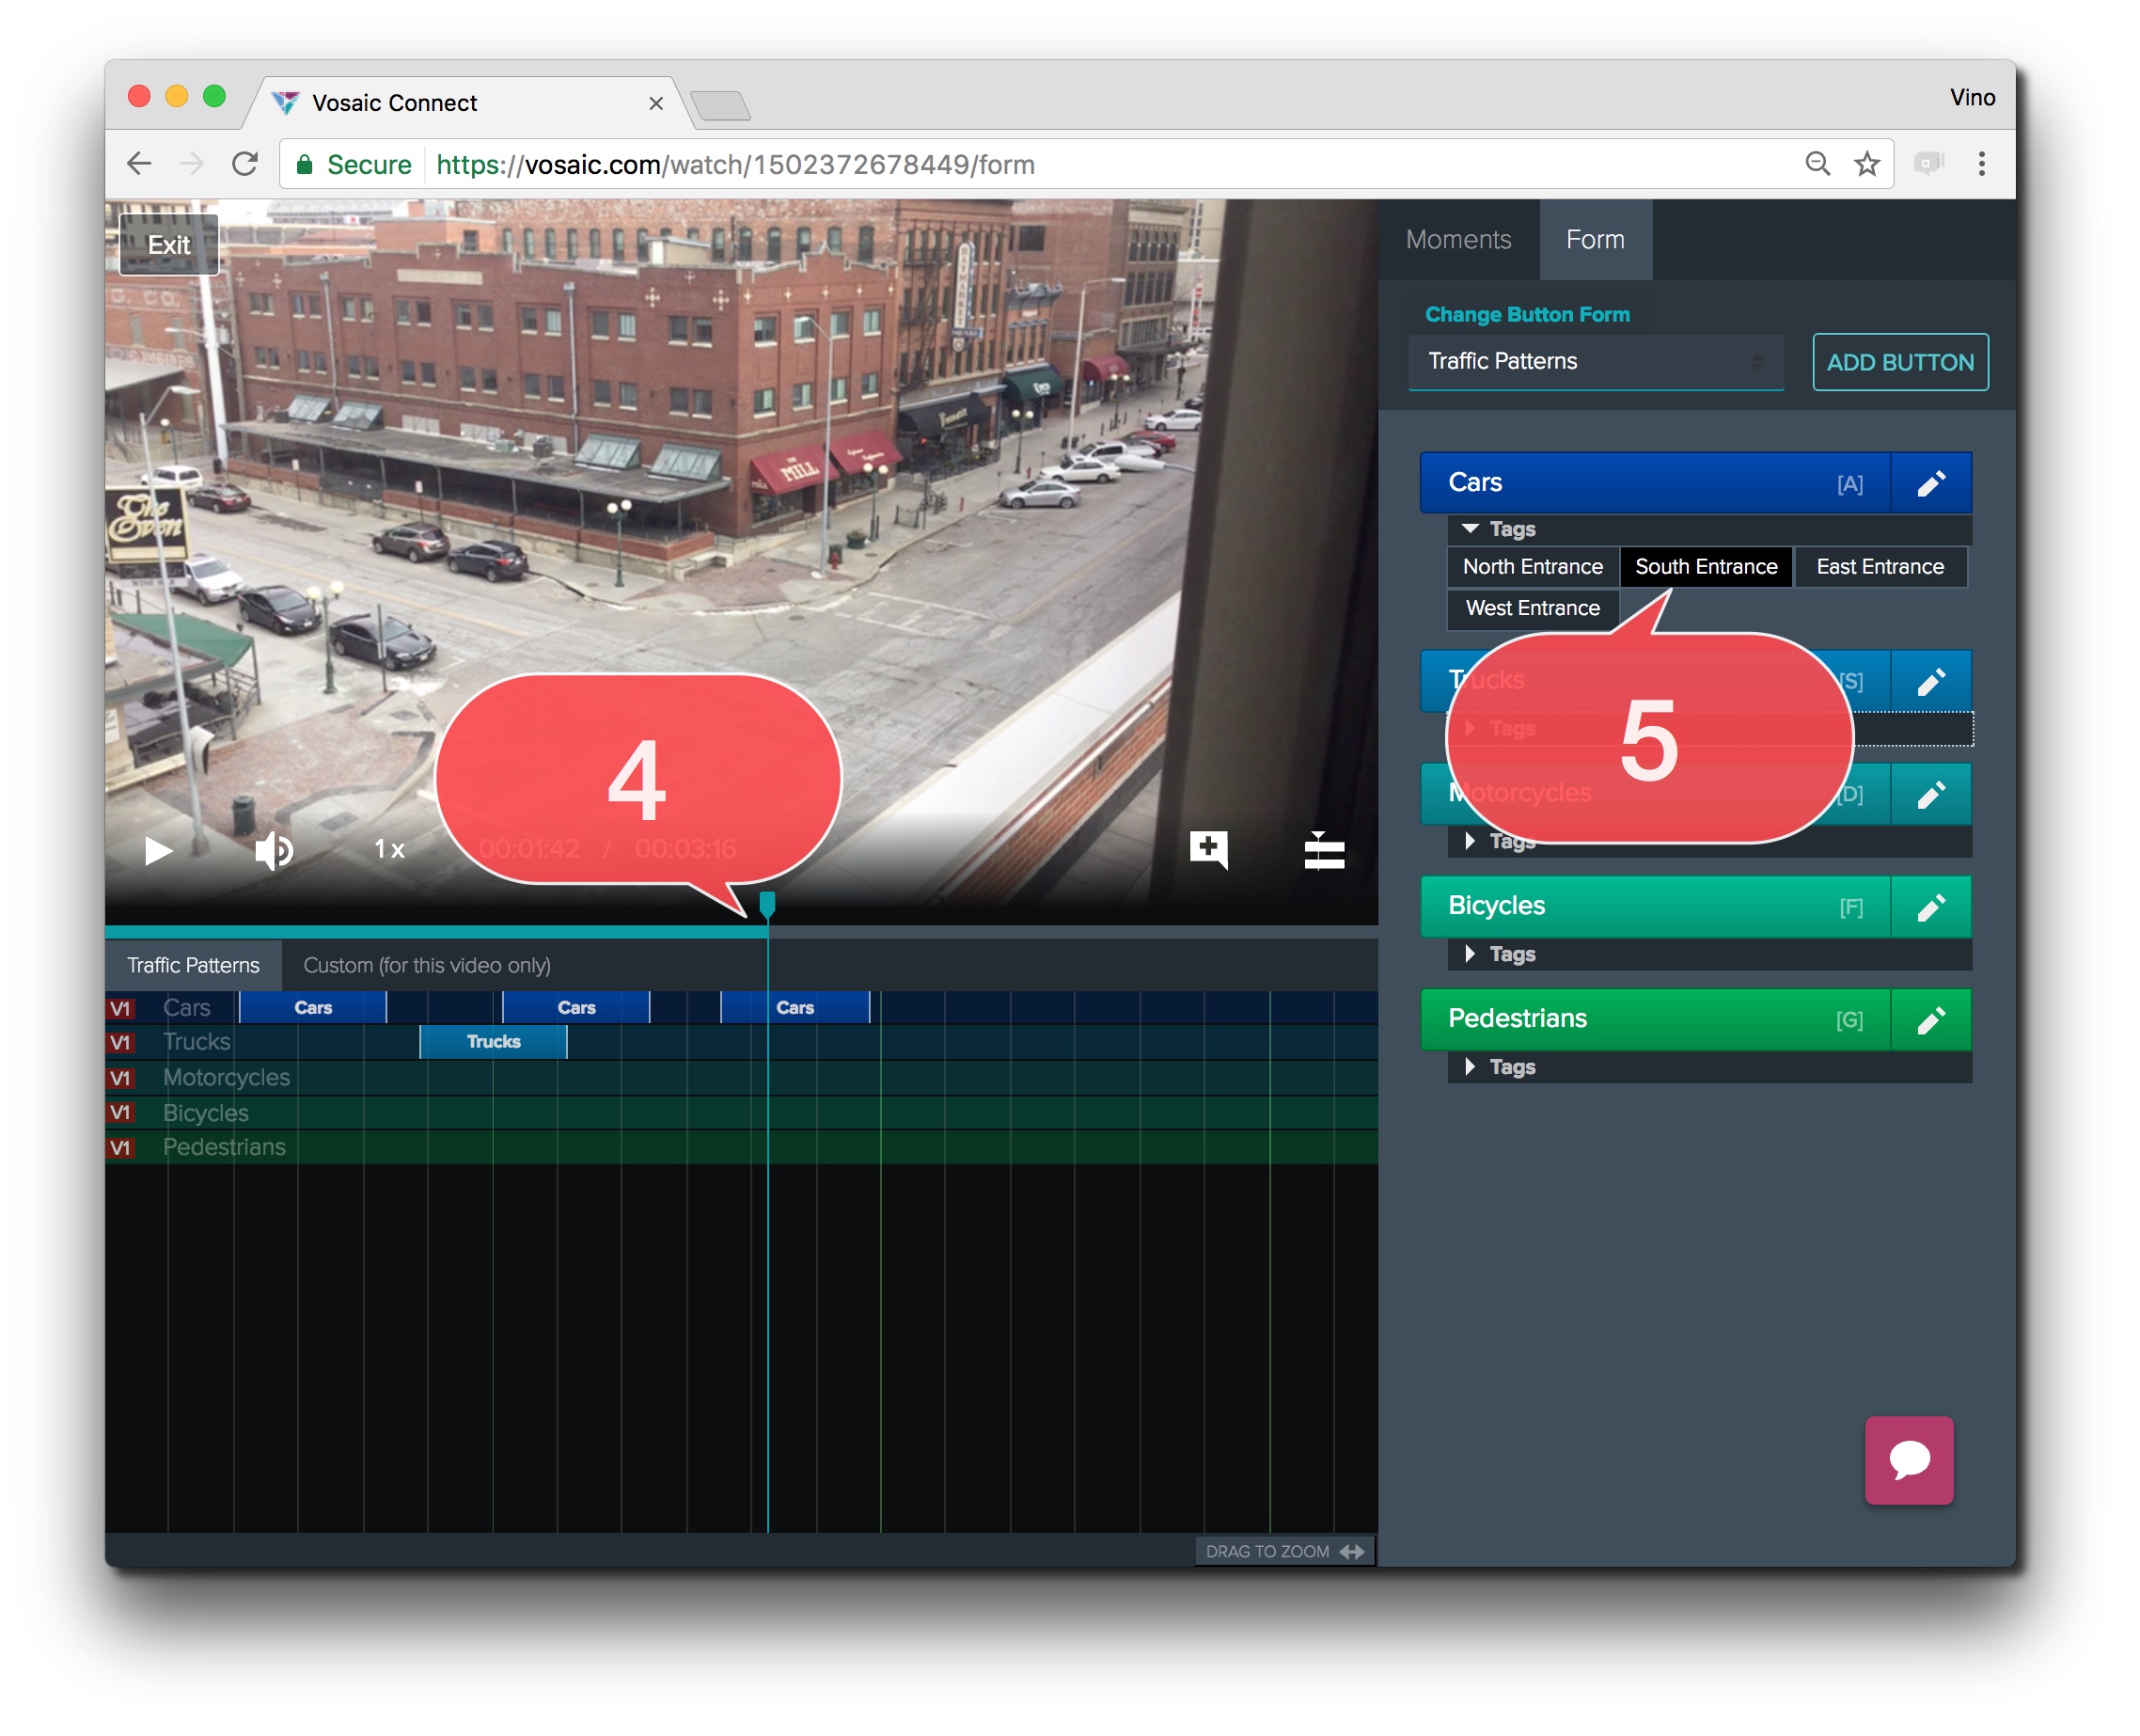Open the Traffic Patterns form dropdown
2140x1736 pixels.
[1595, 362]
